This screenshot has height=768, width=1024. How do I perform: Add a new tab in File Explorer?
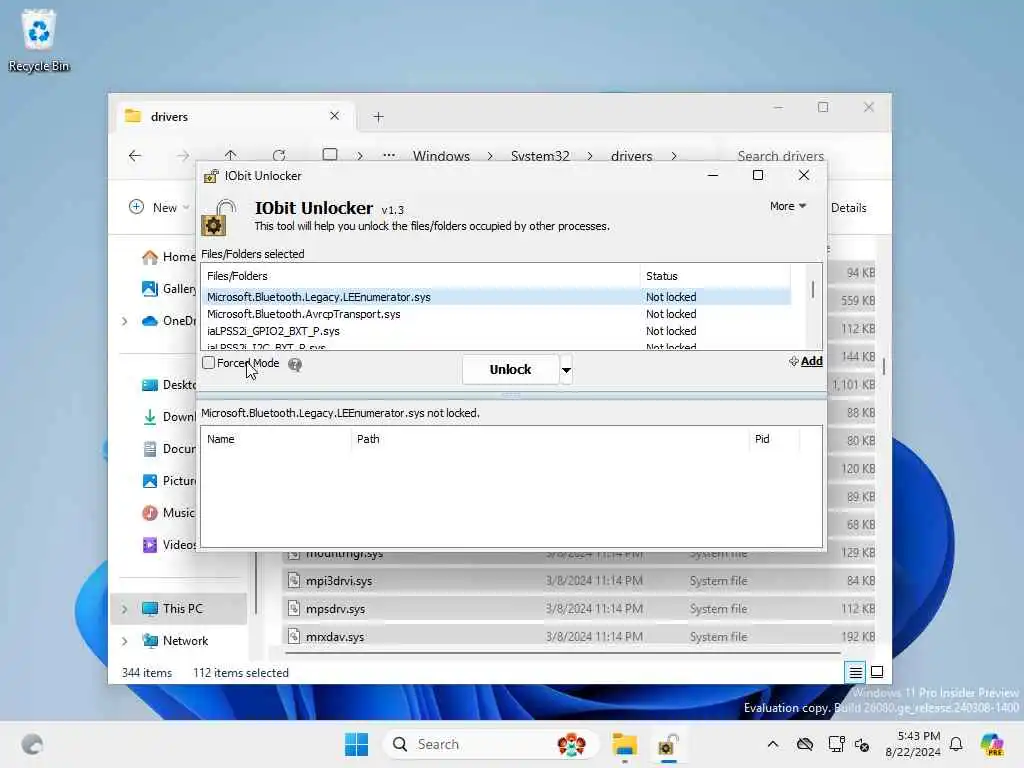tap(378, 117)
